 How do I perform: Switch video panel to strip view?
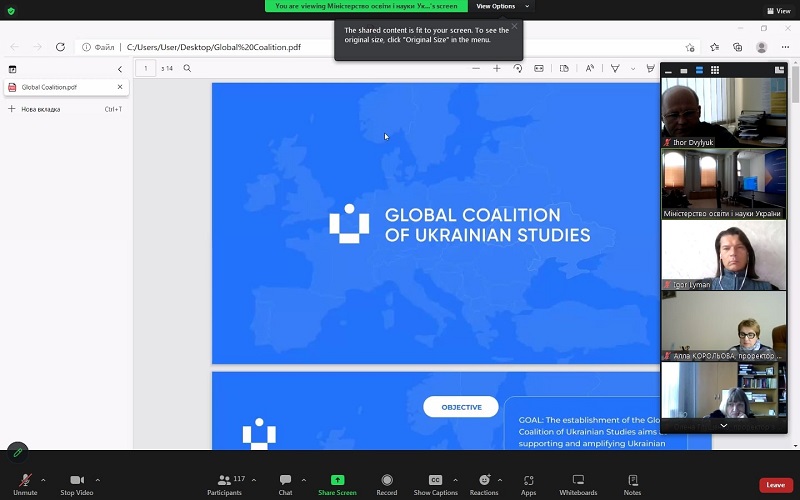tap(699, 70)
